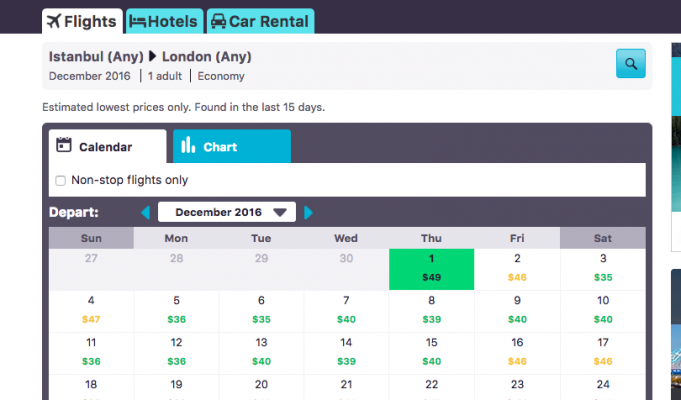The height and width of the screenshot is (400, 681).
Task: Select December 4 priced at $47
Action: 91,309
